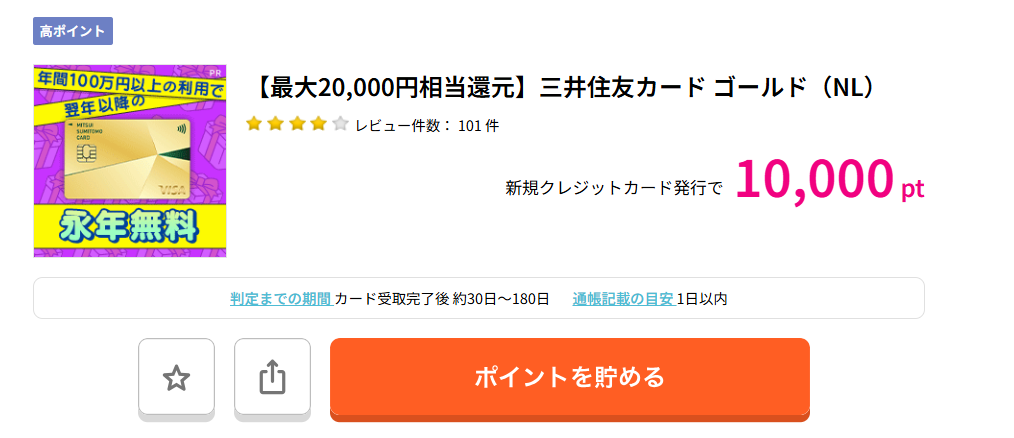Click the contactless payment symbol on card
Image resolution: width=1014 pixels, height=438 pixels.
(180, 129)
